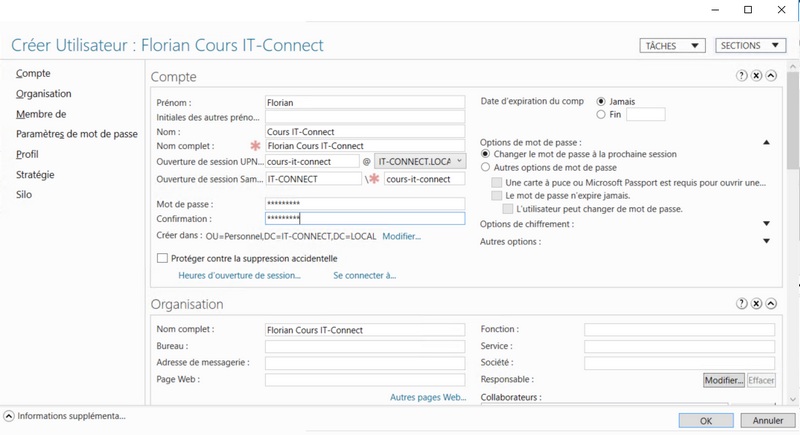Go to Membre de in sidebar
This screenshot has height=435, width=800.
pyautogui.click(x=41, y=114)
